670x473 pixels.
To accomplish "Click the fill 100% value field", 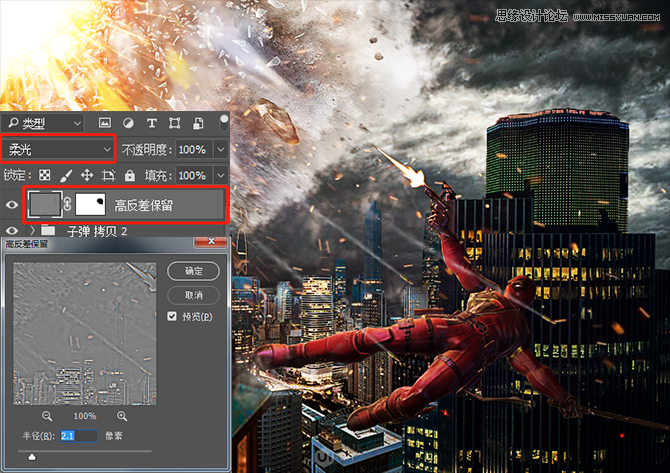I will (193, 175).
